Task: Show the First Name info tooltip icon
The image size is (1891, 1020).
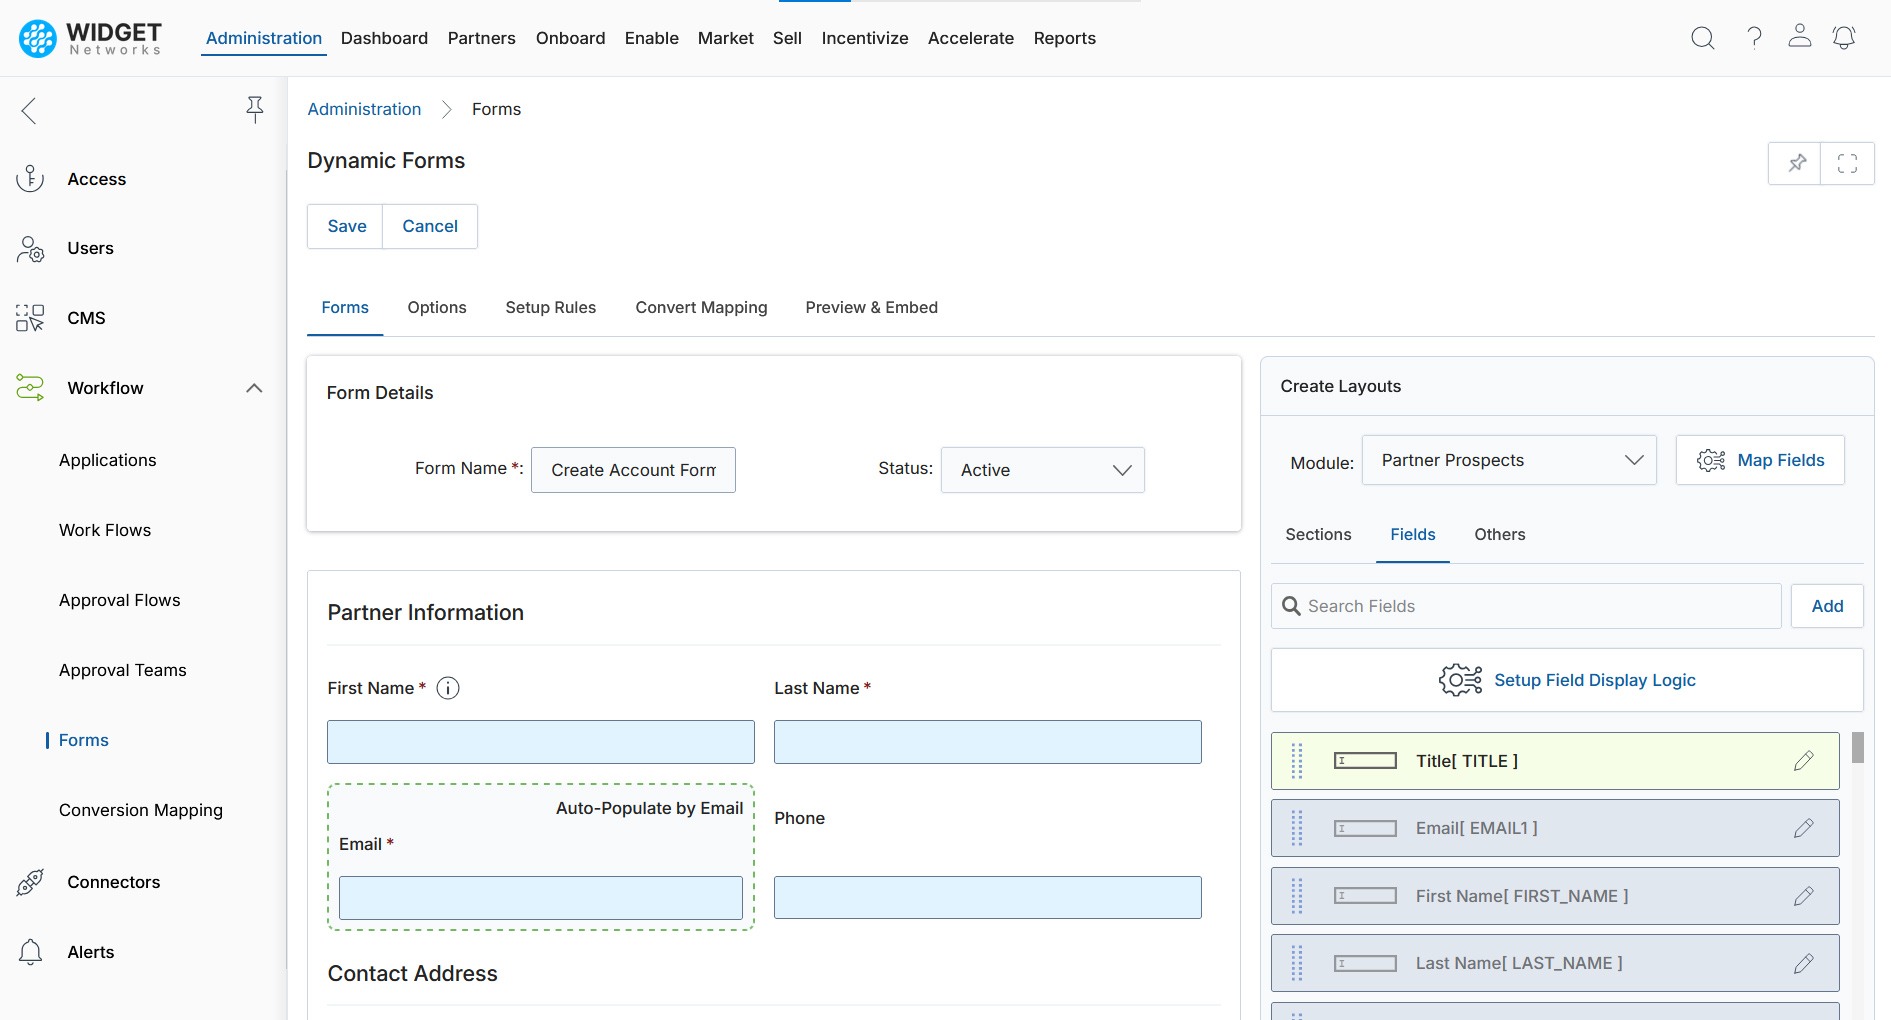Action: coord(448,688)
